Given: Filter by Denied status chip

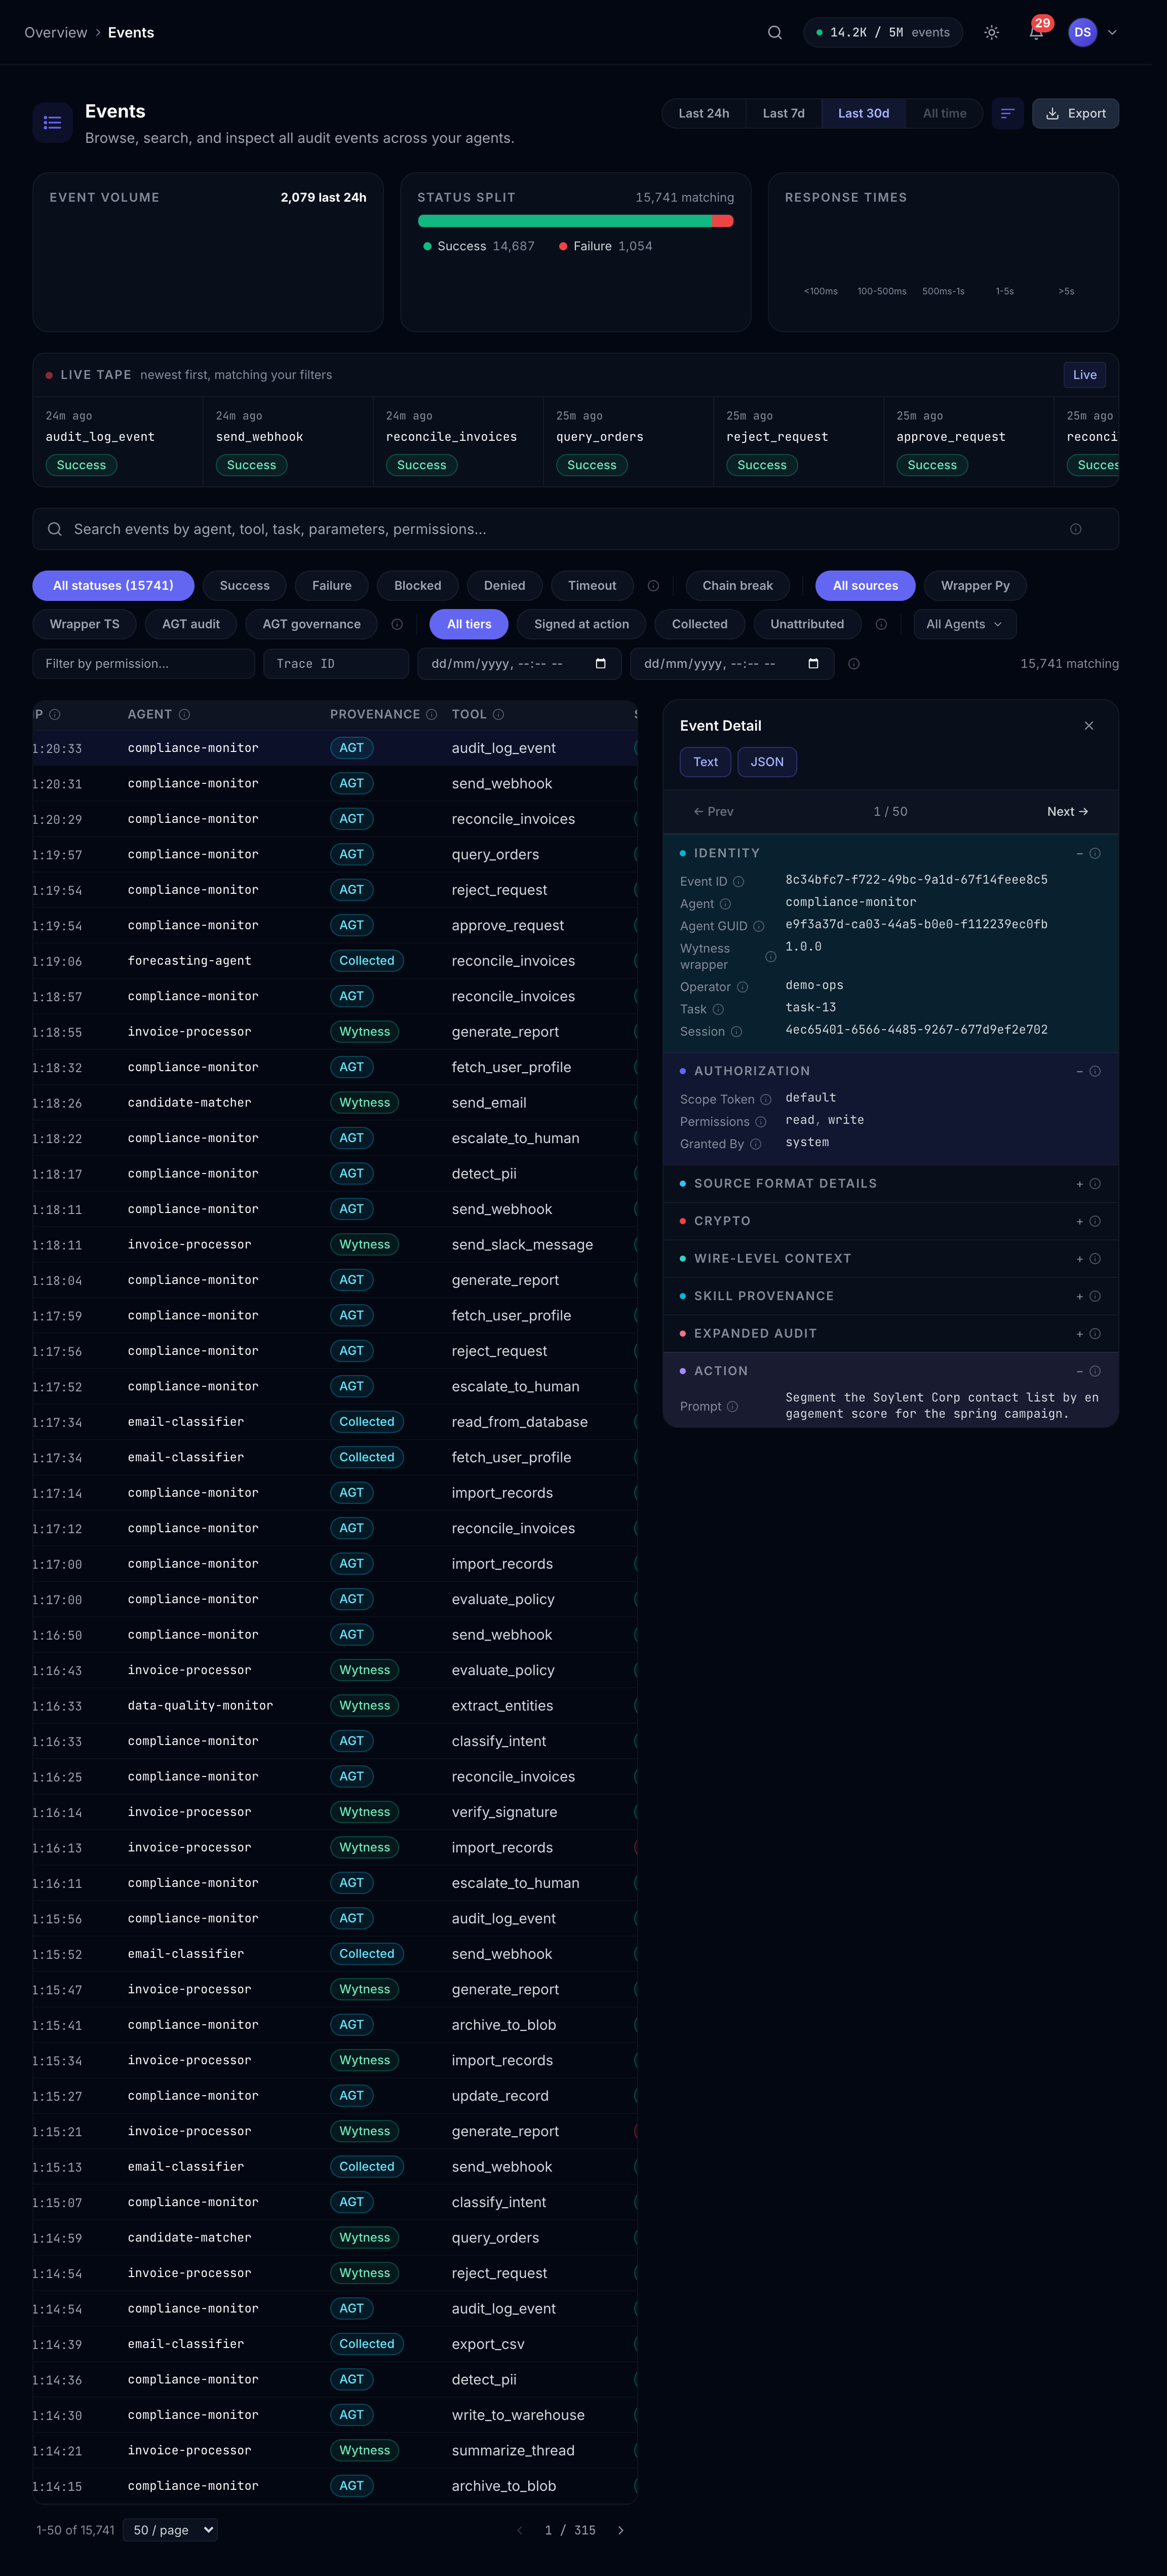Looking at the screenshot, I should tap(504, 586).
